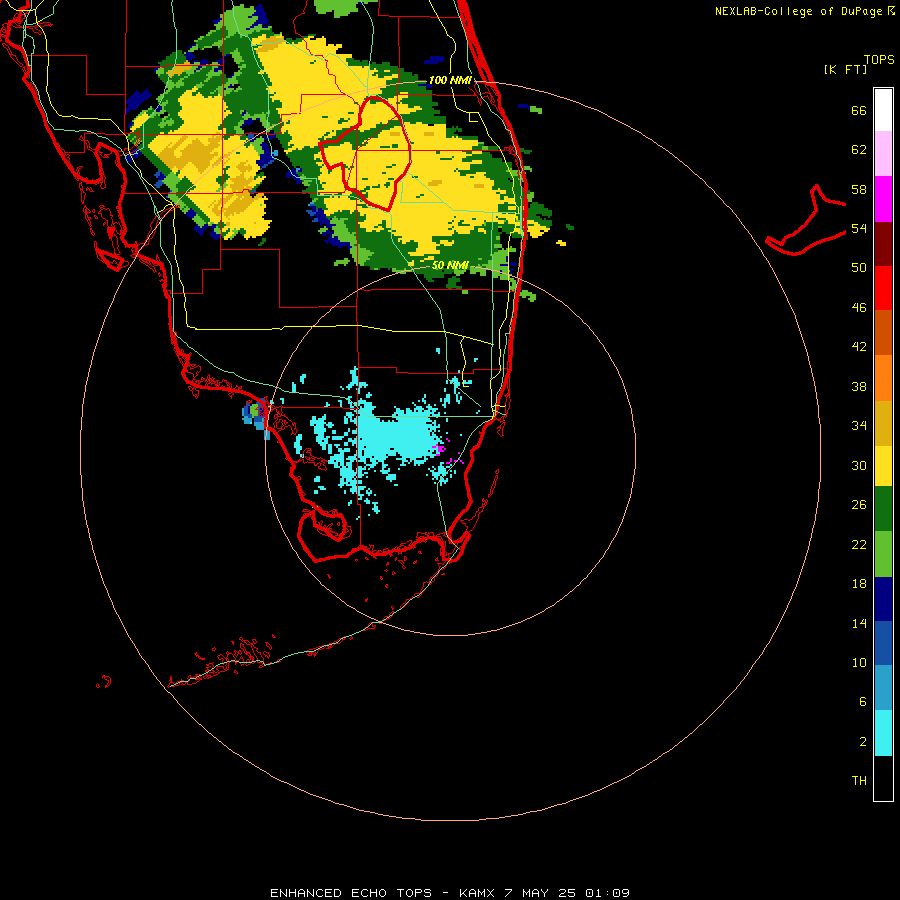
Task: Click the gold 34 K FT legend swatch
Action: 883,422
